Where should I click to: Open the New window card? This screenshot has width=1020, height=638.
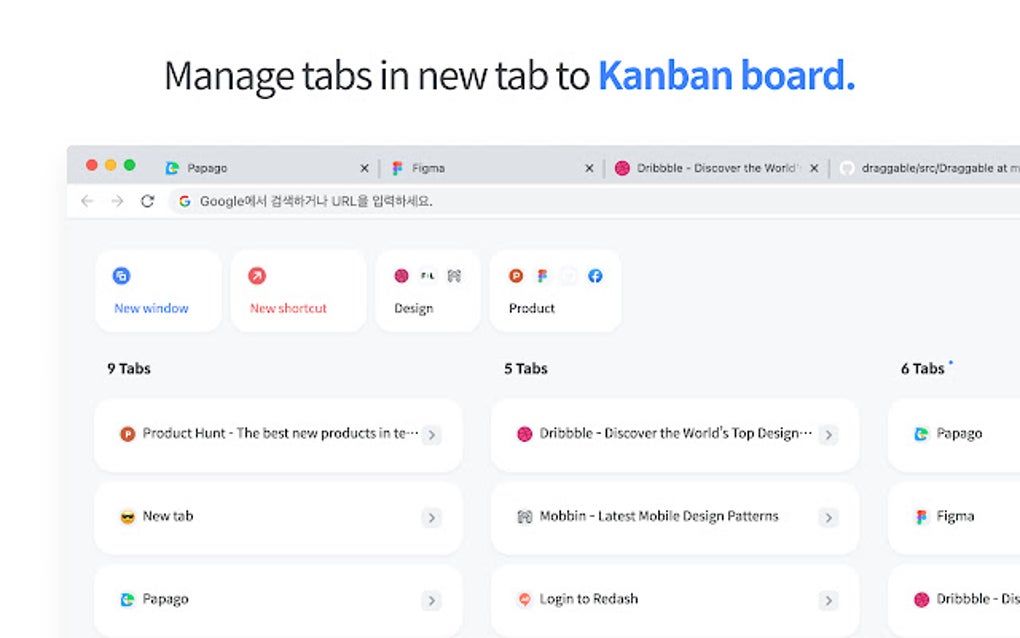coord(158,290)
